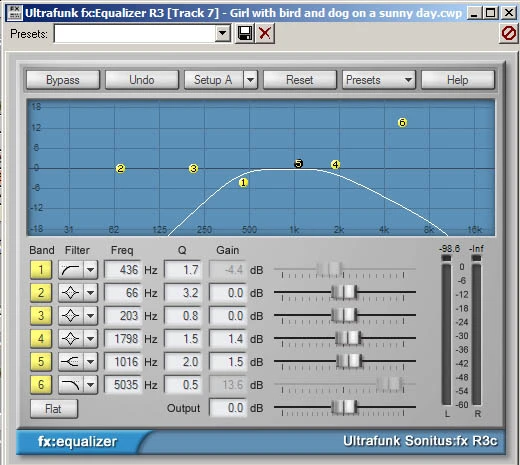520x465 pixels.
Task: Click band 6 frequency field 5035
Action: 123,385
